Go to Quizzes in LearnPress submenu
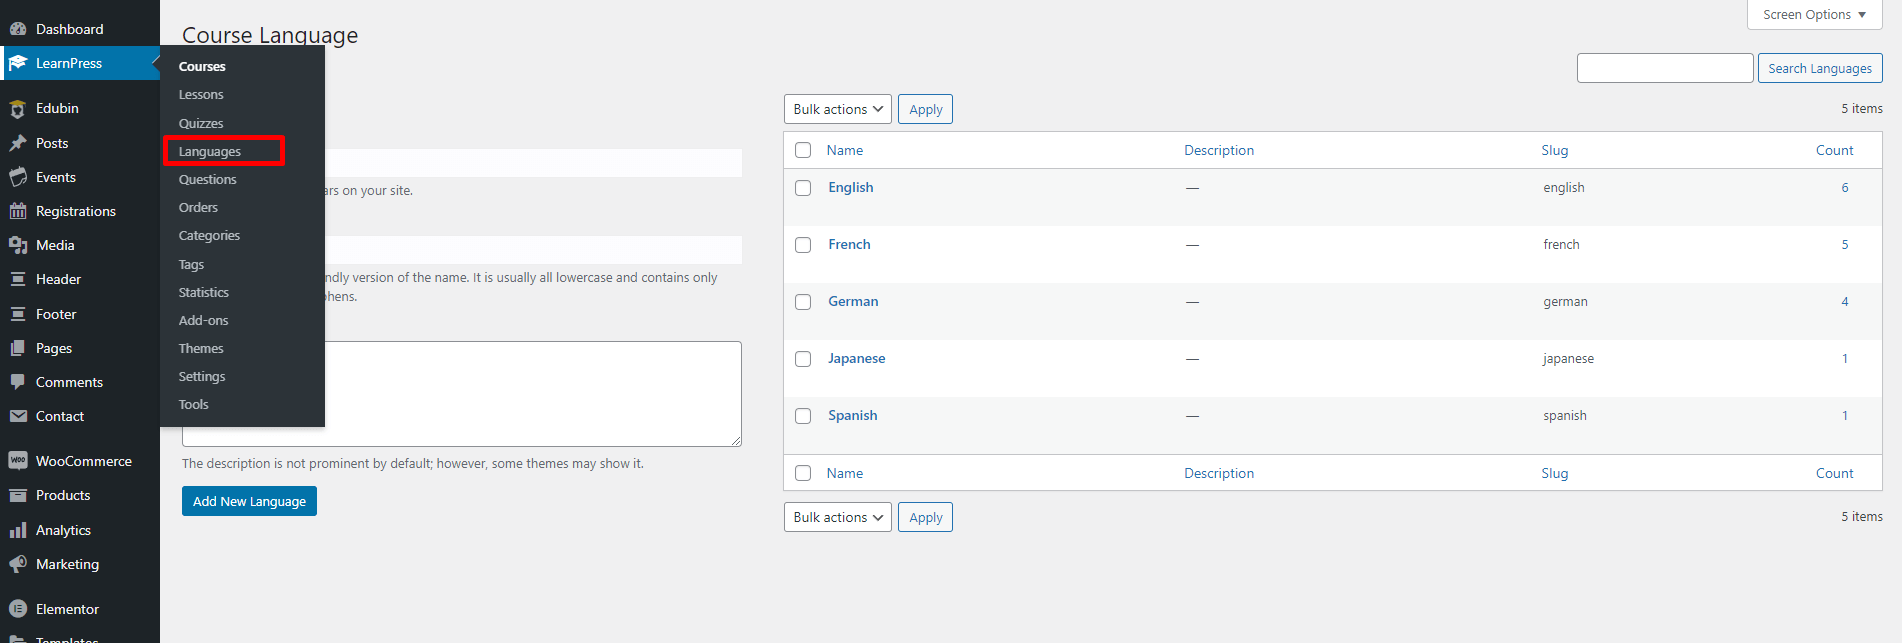Viewport: 1902px width, 643px height. pyautogui.click(x=201, y=123)
